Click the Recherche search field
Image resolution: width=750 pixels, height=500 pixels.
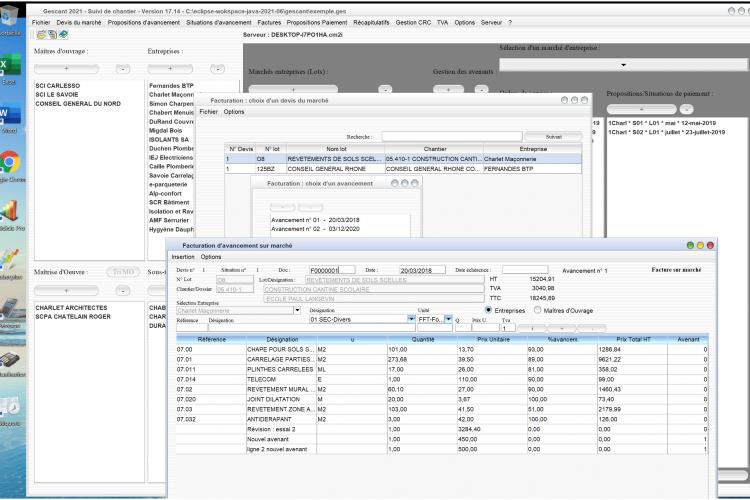click(x=452, y=137)
